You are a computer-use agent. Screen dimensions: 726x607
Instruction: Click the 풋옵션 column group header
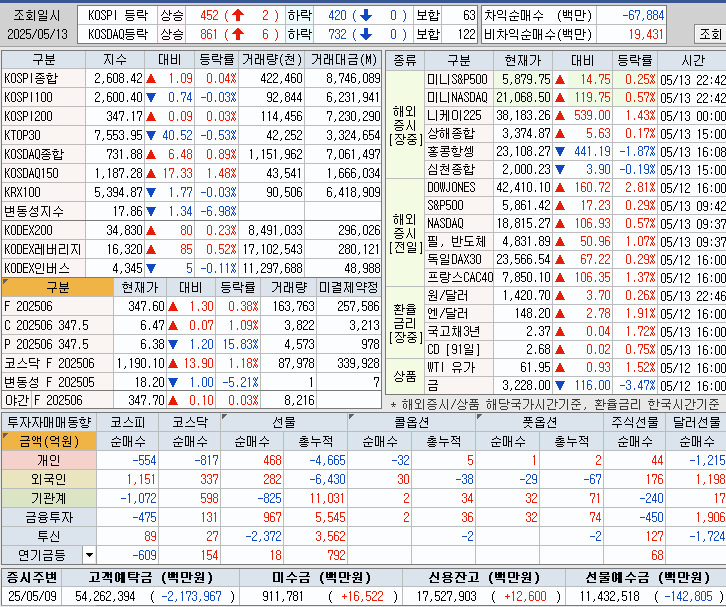(539, 422)
